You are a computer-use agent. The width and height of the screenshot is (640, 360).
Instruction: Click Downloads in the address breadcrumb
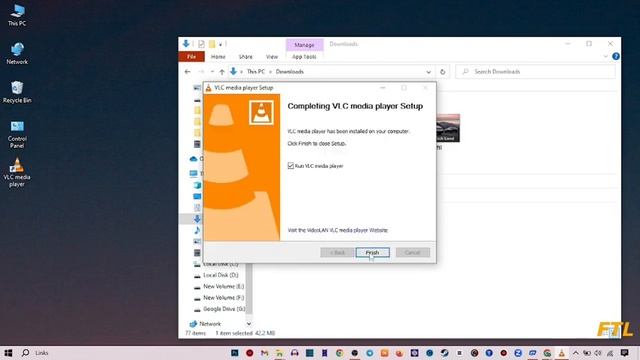(x=290, y=71)
